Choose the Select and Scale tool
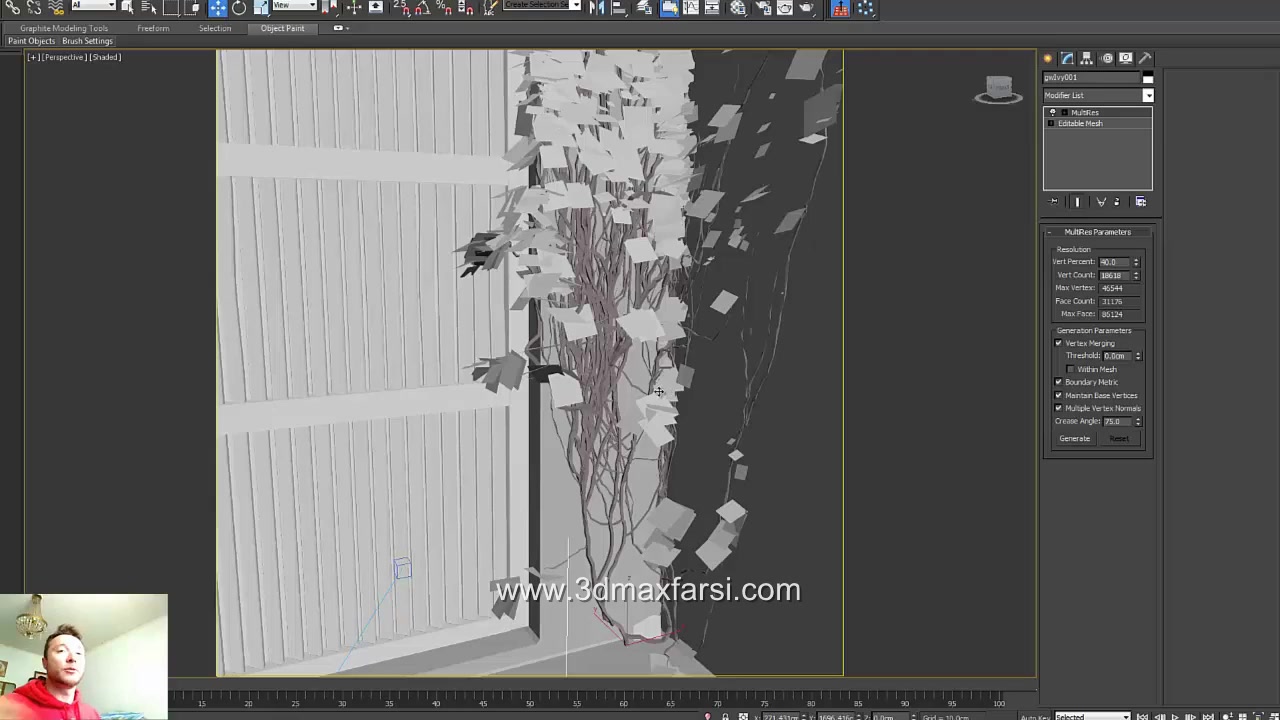Image resolution: width=1280 pixels, height=720 pixels. tap(260, 8)
